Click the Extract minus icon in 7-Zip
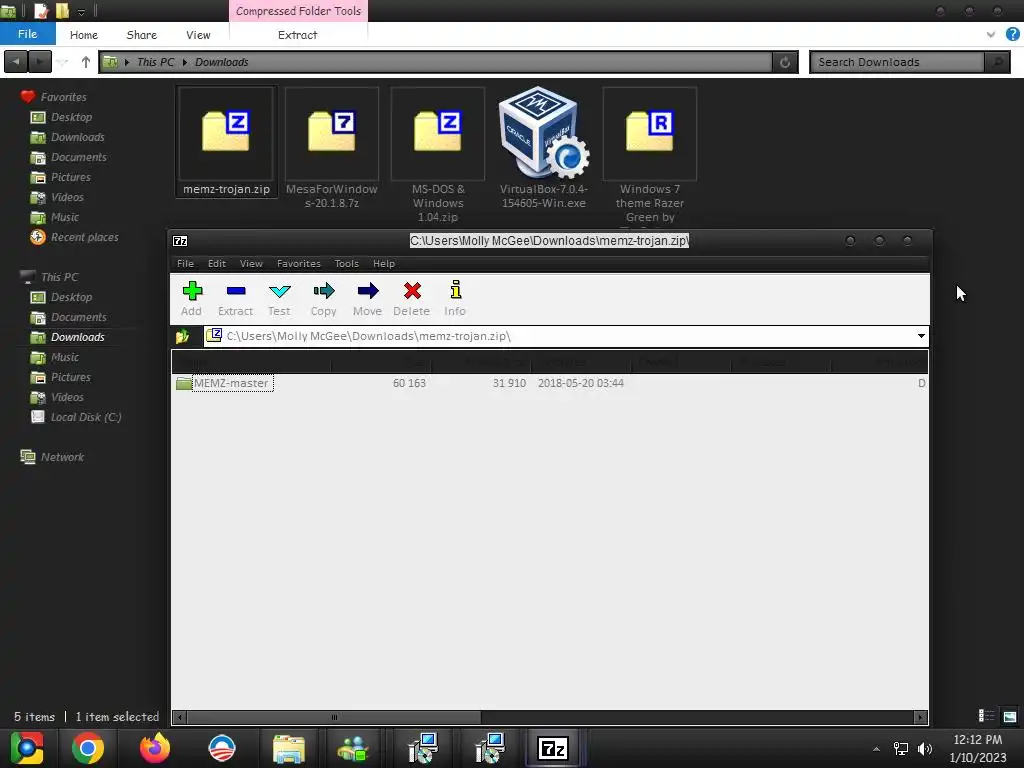This screenshot has height=768, width=1024. (x=236, y=291)
